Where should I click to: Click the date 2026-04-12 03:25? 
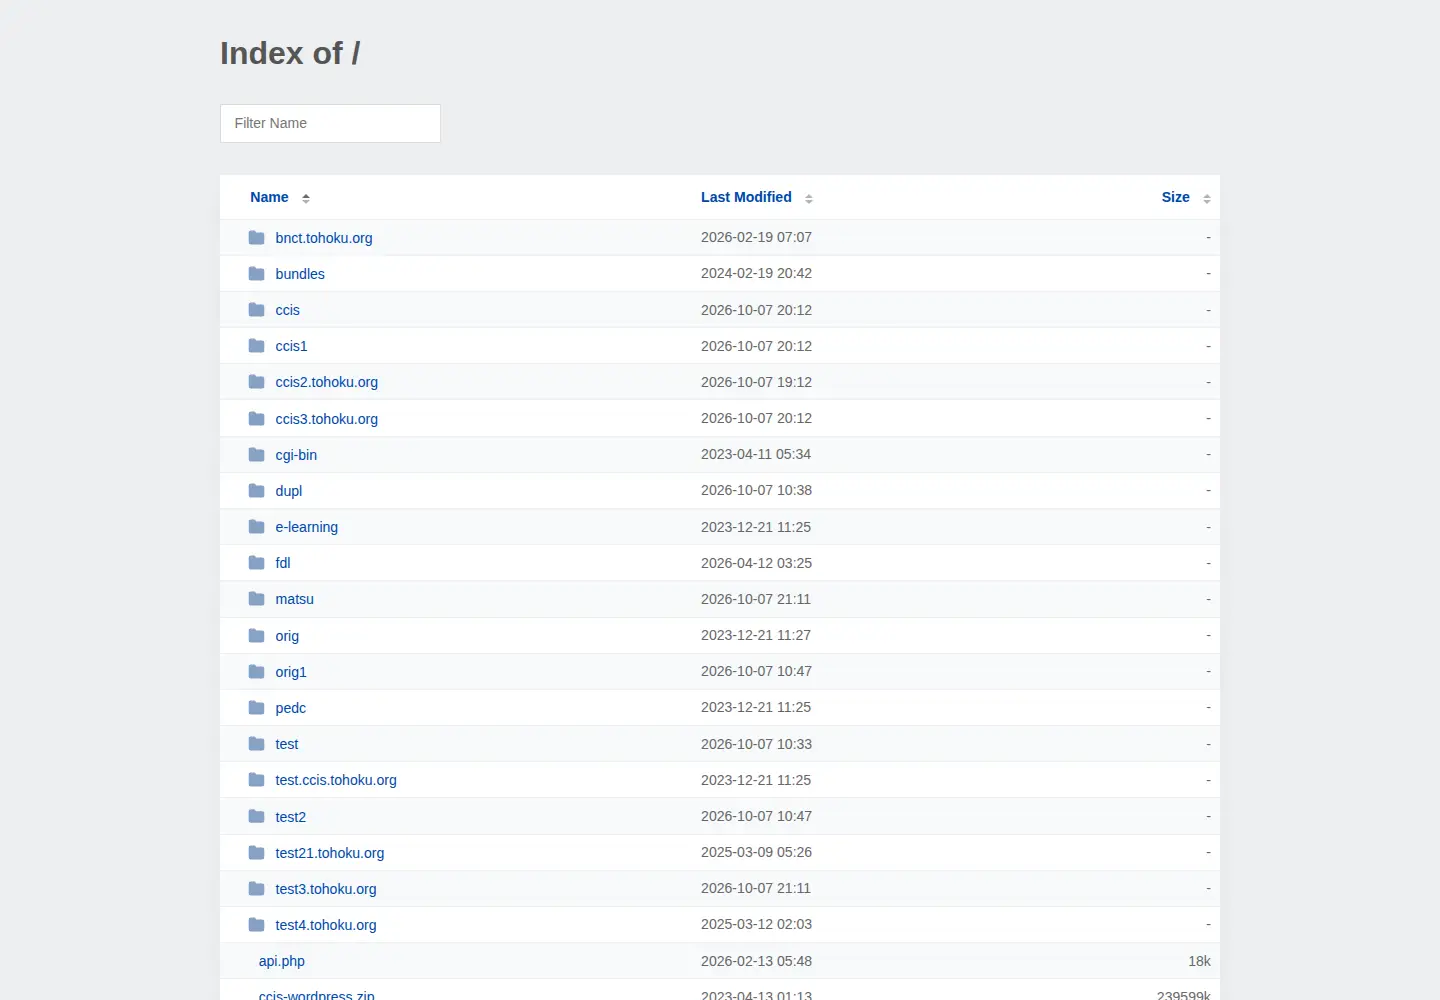pyautogui.click(x=756, y=563)
